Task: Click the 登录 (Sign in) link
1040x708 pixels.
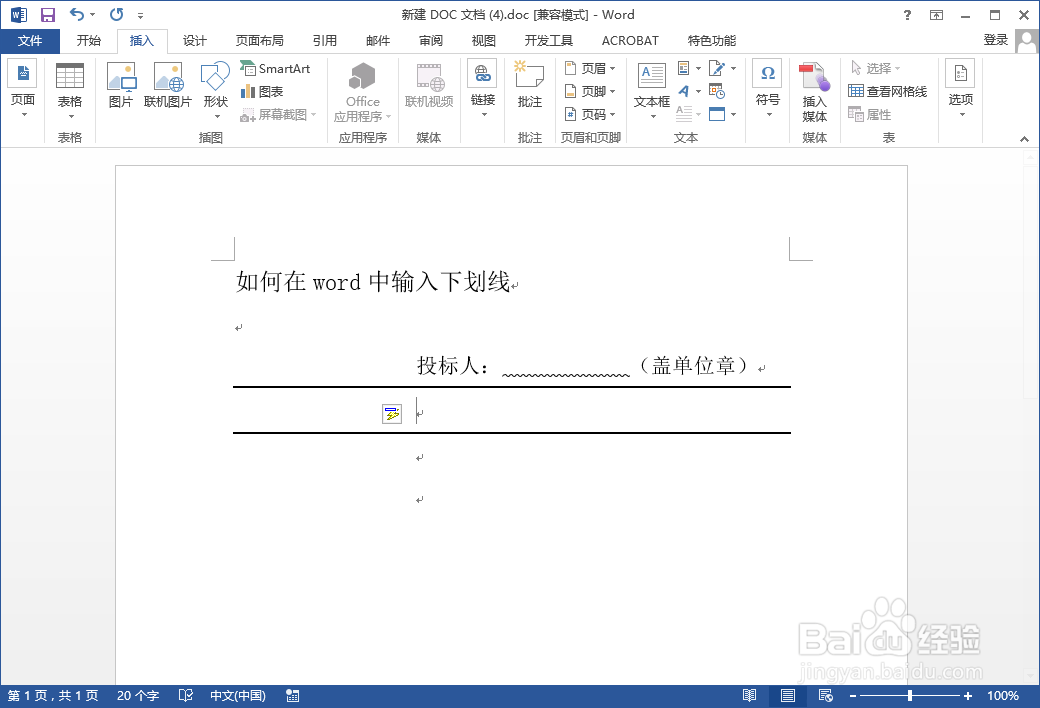Action: (996, 41)
